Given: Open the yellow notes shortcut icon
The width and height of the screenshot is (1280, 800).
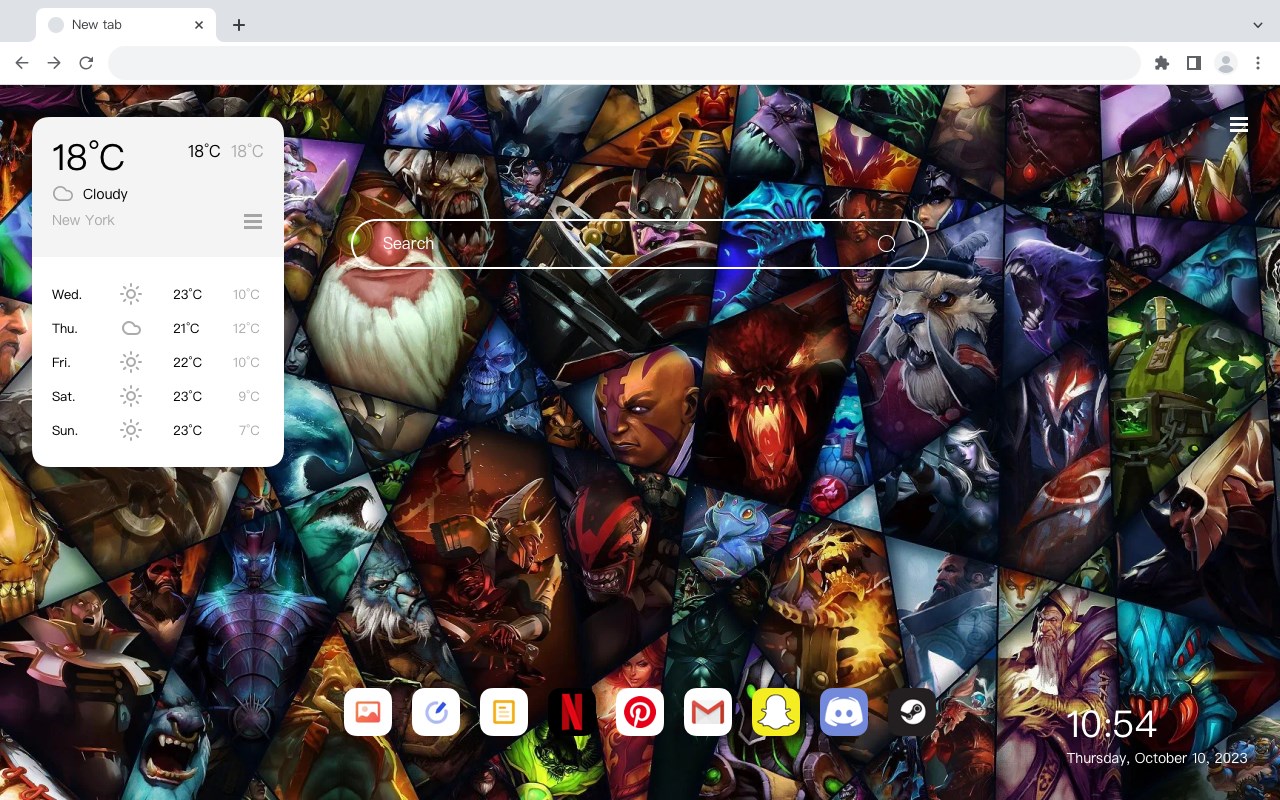Looking at the screenshot, I should pos(504,712).
